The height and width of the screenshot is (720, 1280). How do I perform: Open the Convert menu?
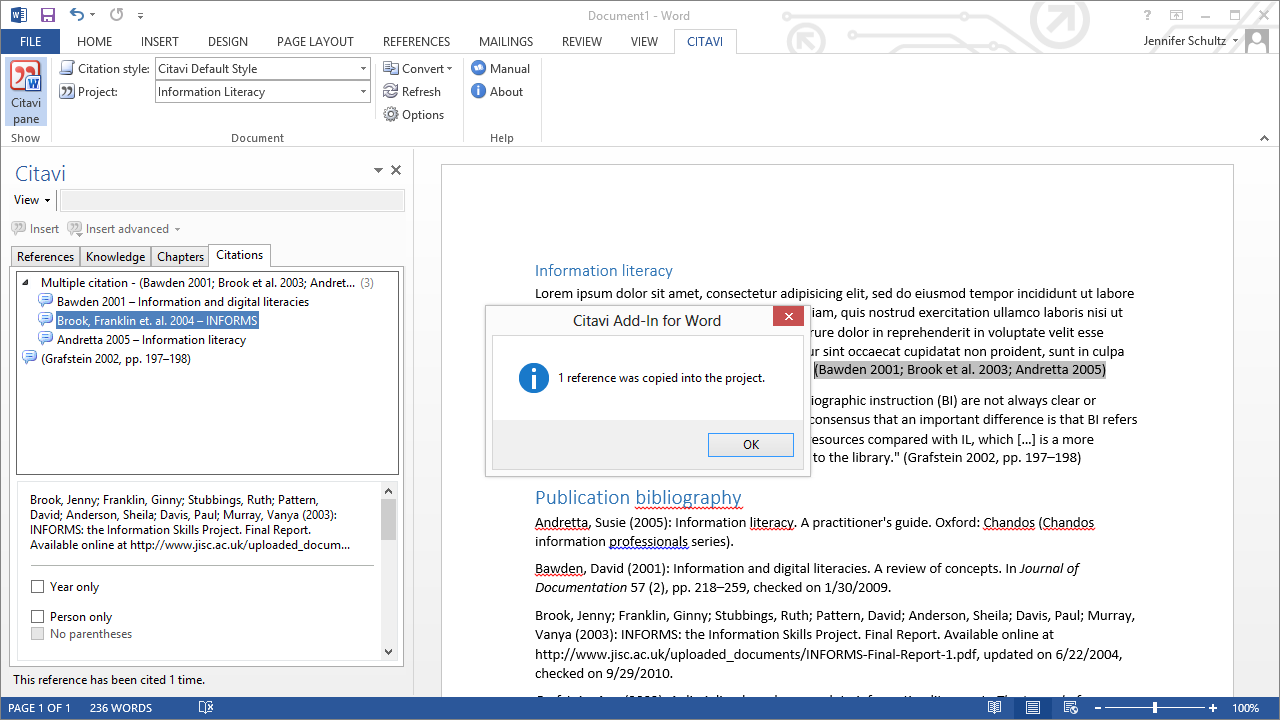[x=418, y=68]
